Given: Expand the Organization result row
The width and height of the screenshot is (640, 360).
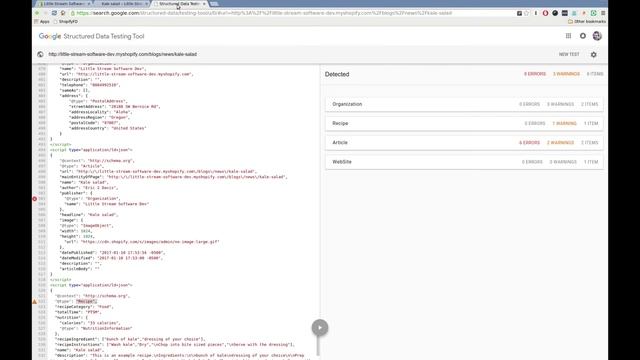Looking at the screenshot, I should click(464, 104).
